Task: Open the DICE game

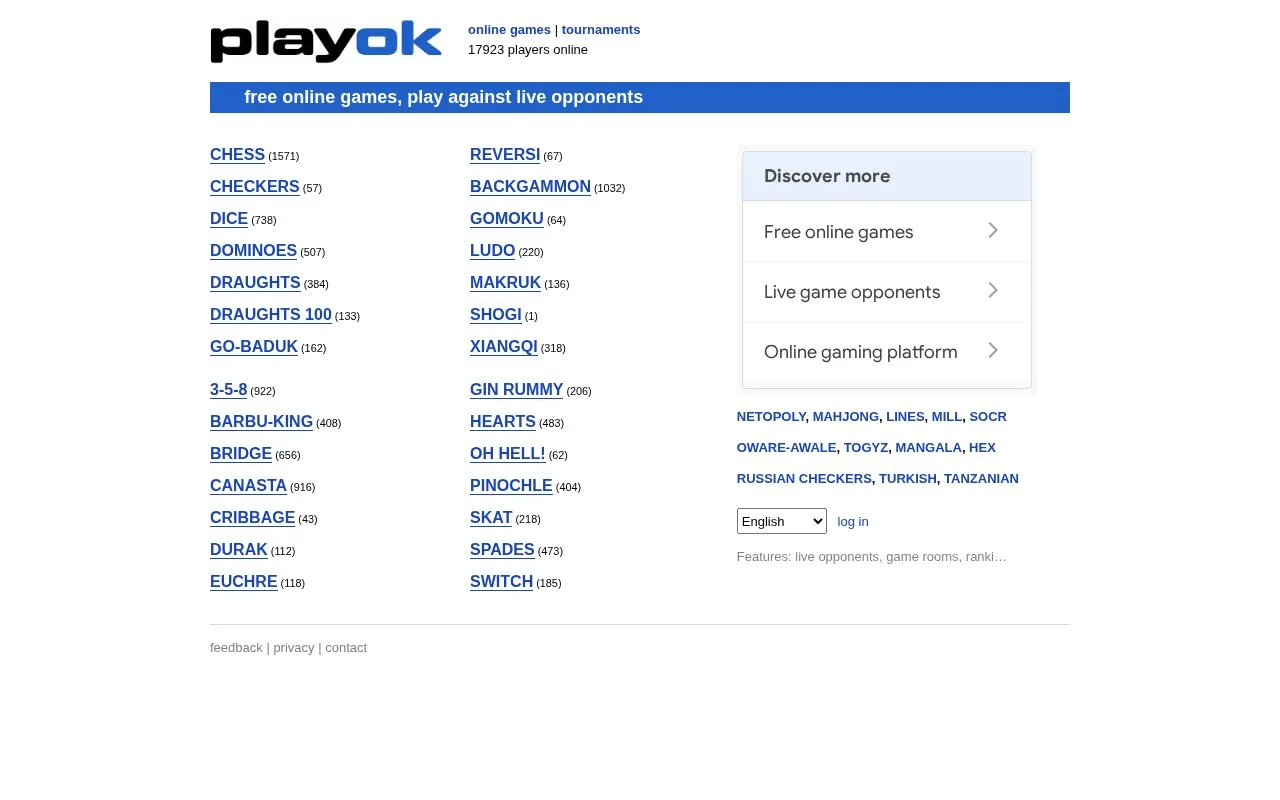Action: 229,219
